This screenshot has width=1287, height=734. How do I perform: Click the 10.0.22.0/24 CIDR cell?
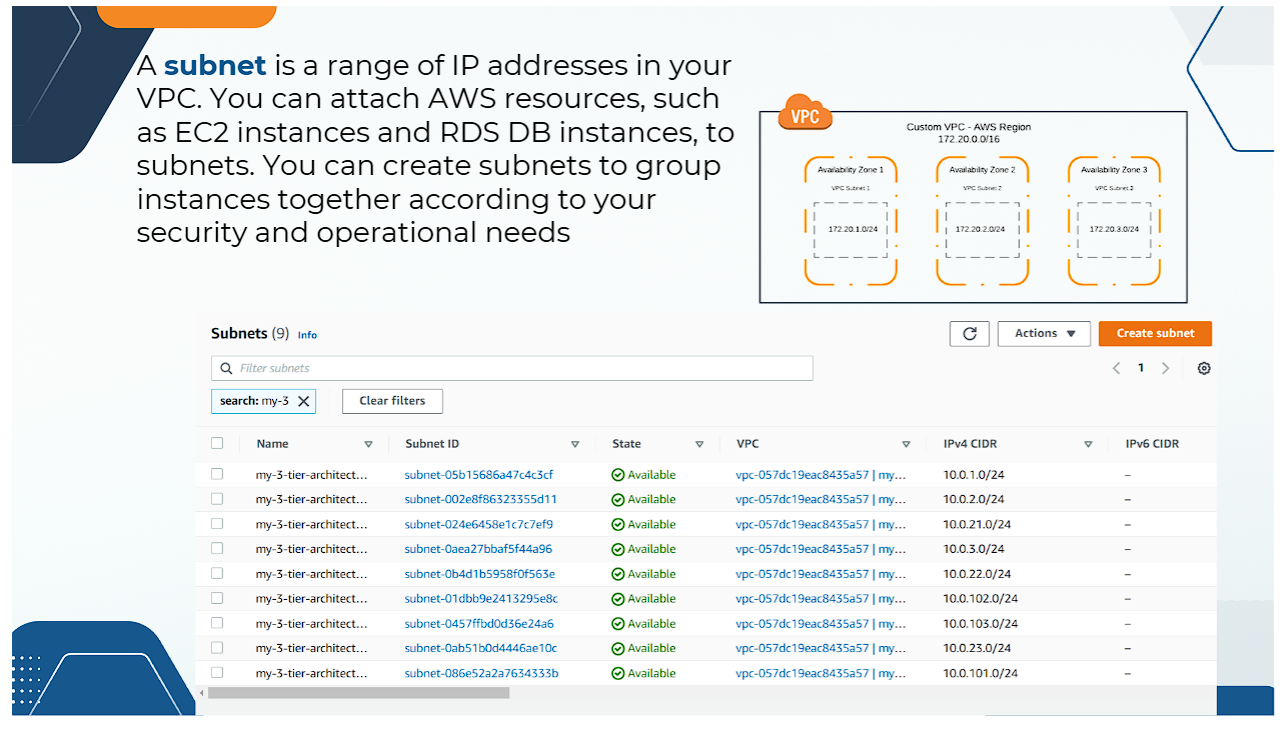(977, 574)
